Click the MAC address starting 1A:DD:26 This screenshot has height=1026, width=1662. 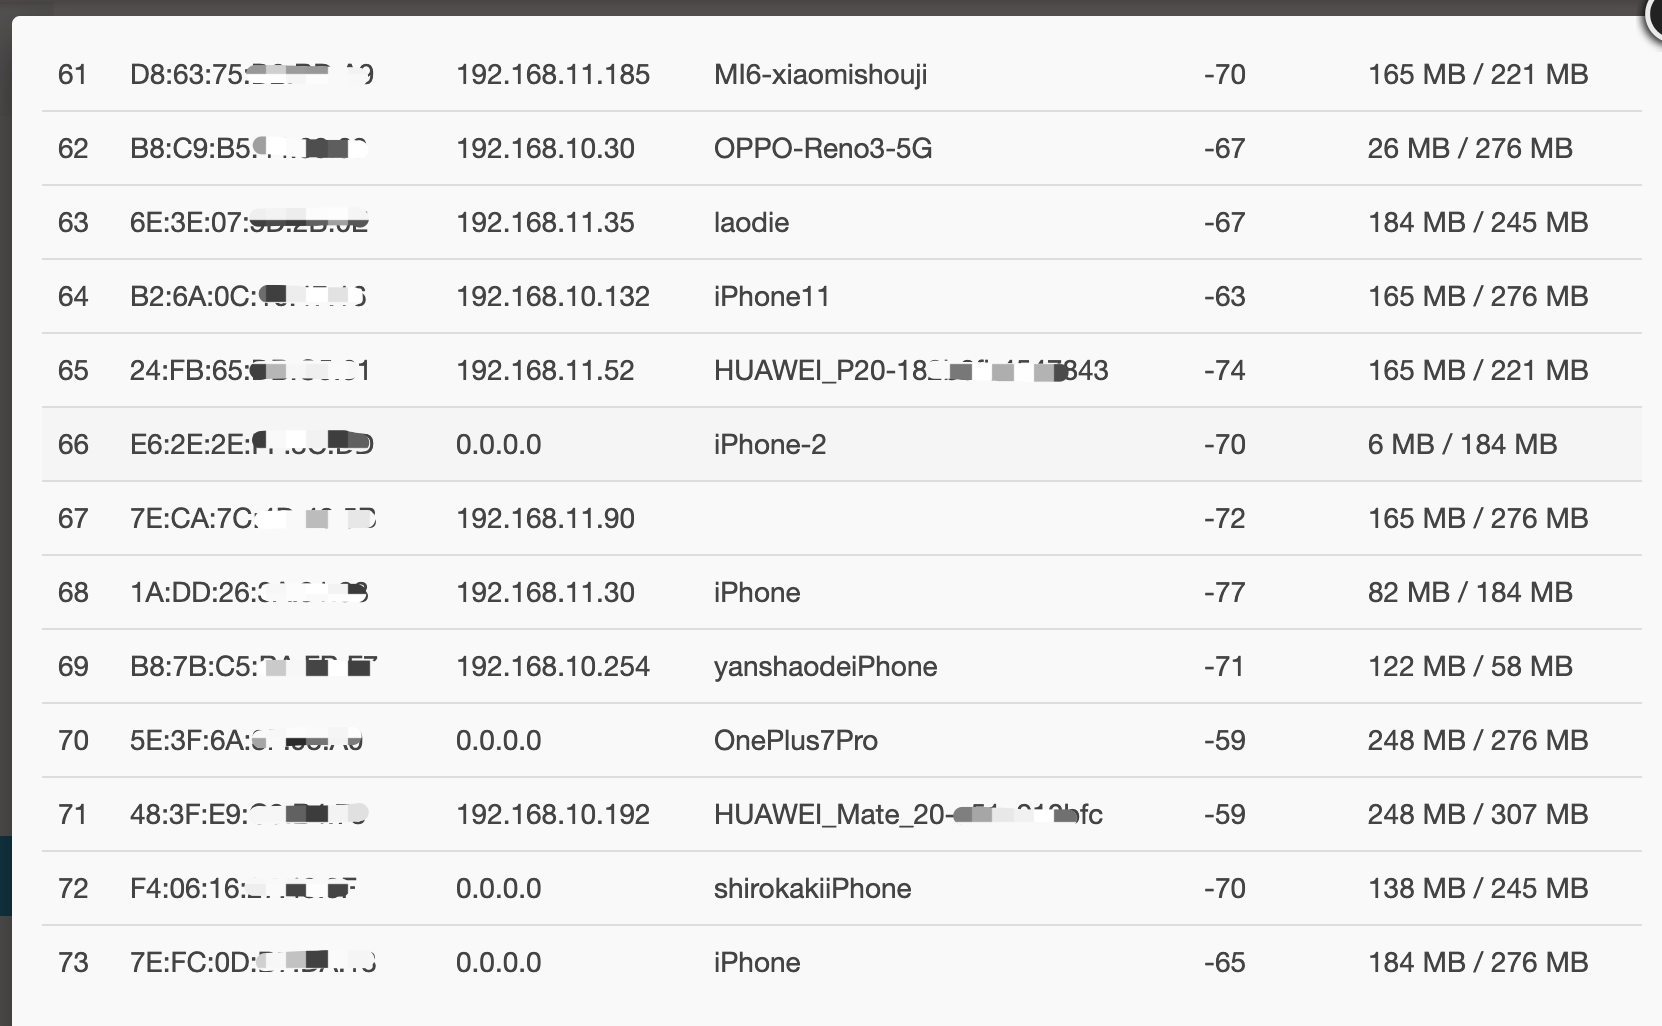pos(249,593)
